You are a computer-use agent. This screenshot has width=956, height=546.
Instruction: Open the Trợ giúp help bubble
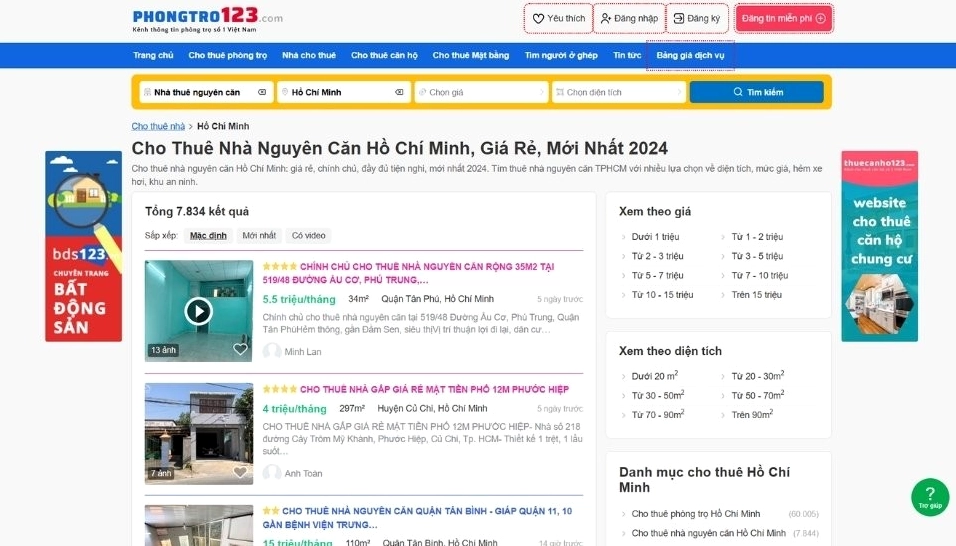click(930, 497)
